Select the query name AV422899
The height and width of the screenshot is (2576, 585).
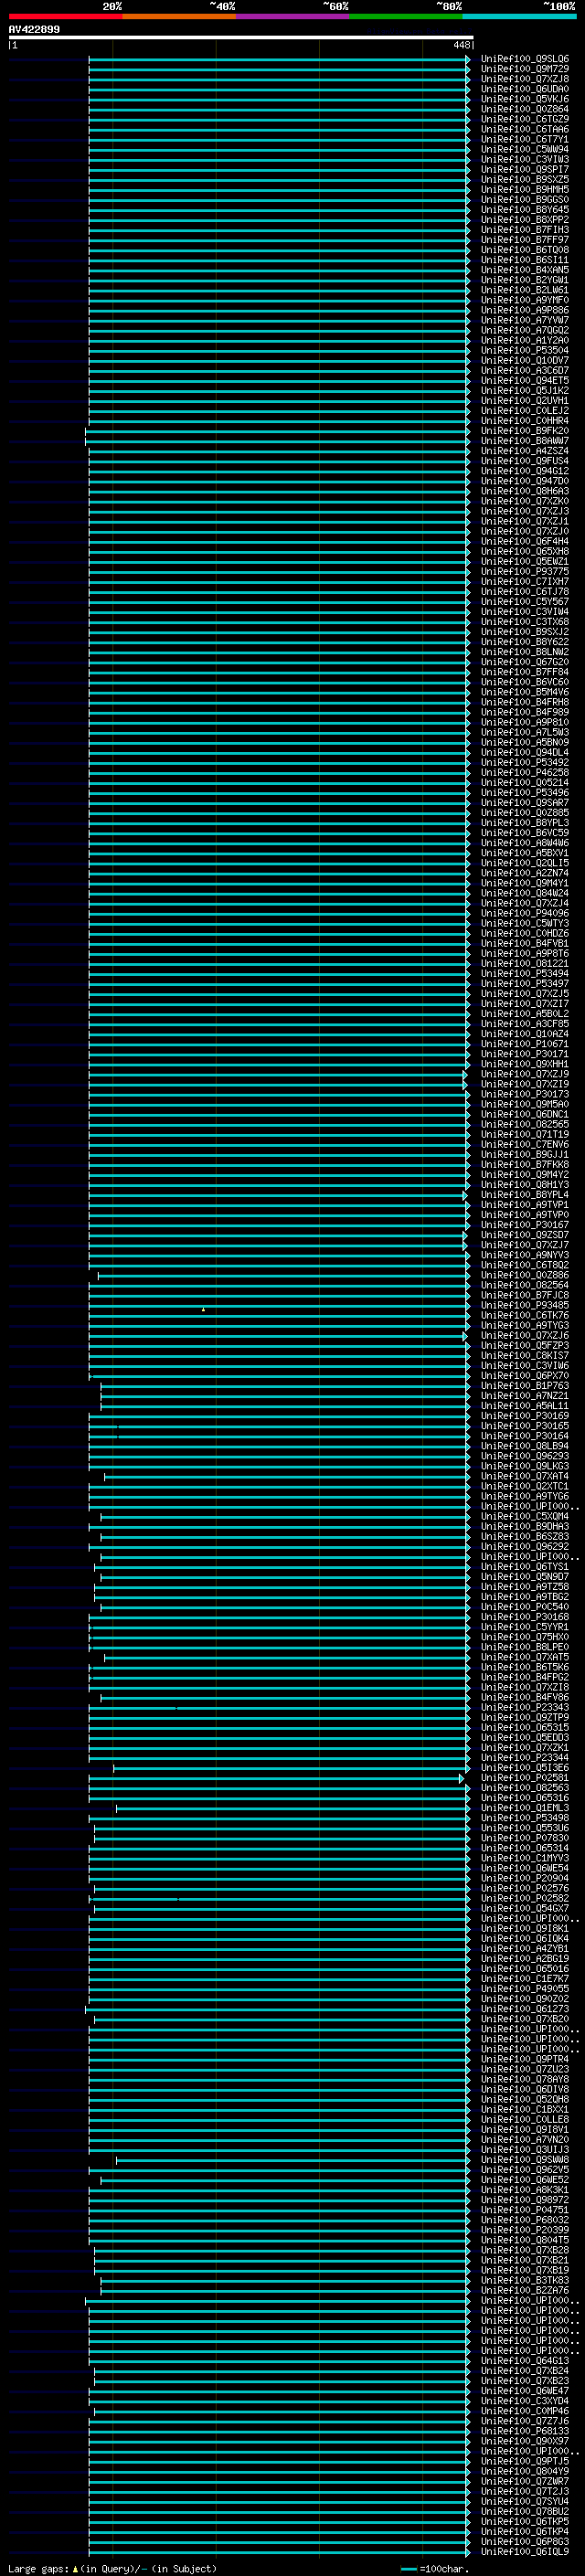click(x=34, y=29)
